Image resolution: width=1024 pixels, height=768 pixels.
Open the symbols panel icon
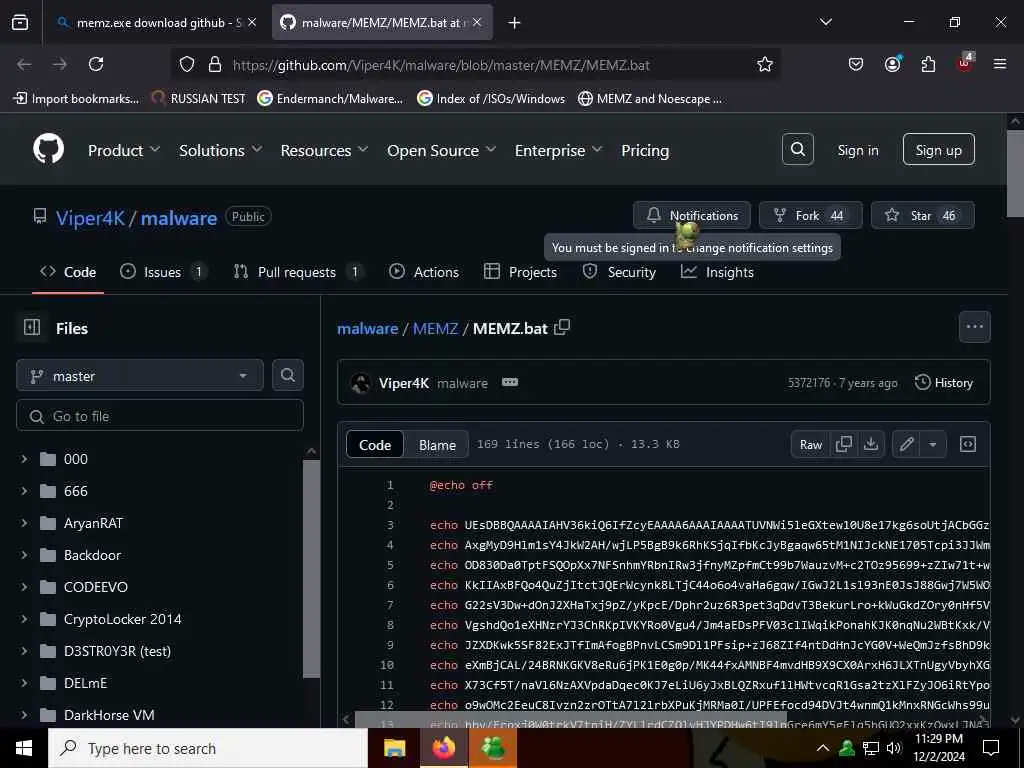tap(968, 444)
